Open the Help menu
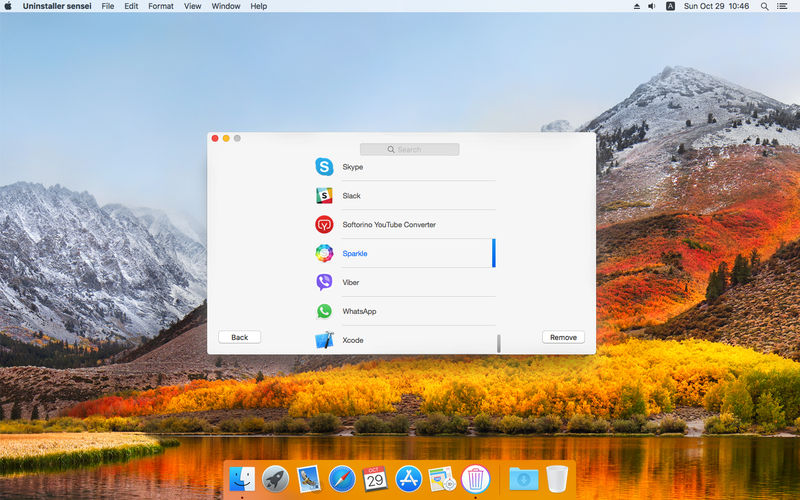800x500 pixels. click(x=258, y=6)
